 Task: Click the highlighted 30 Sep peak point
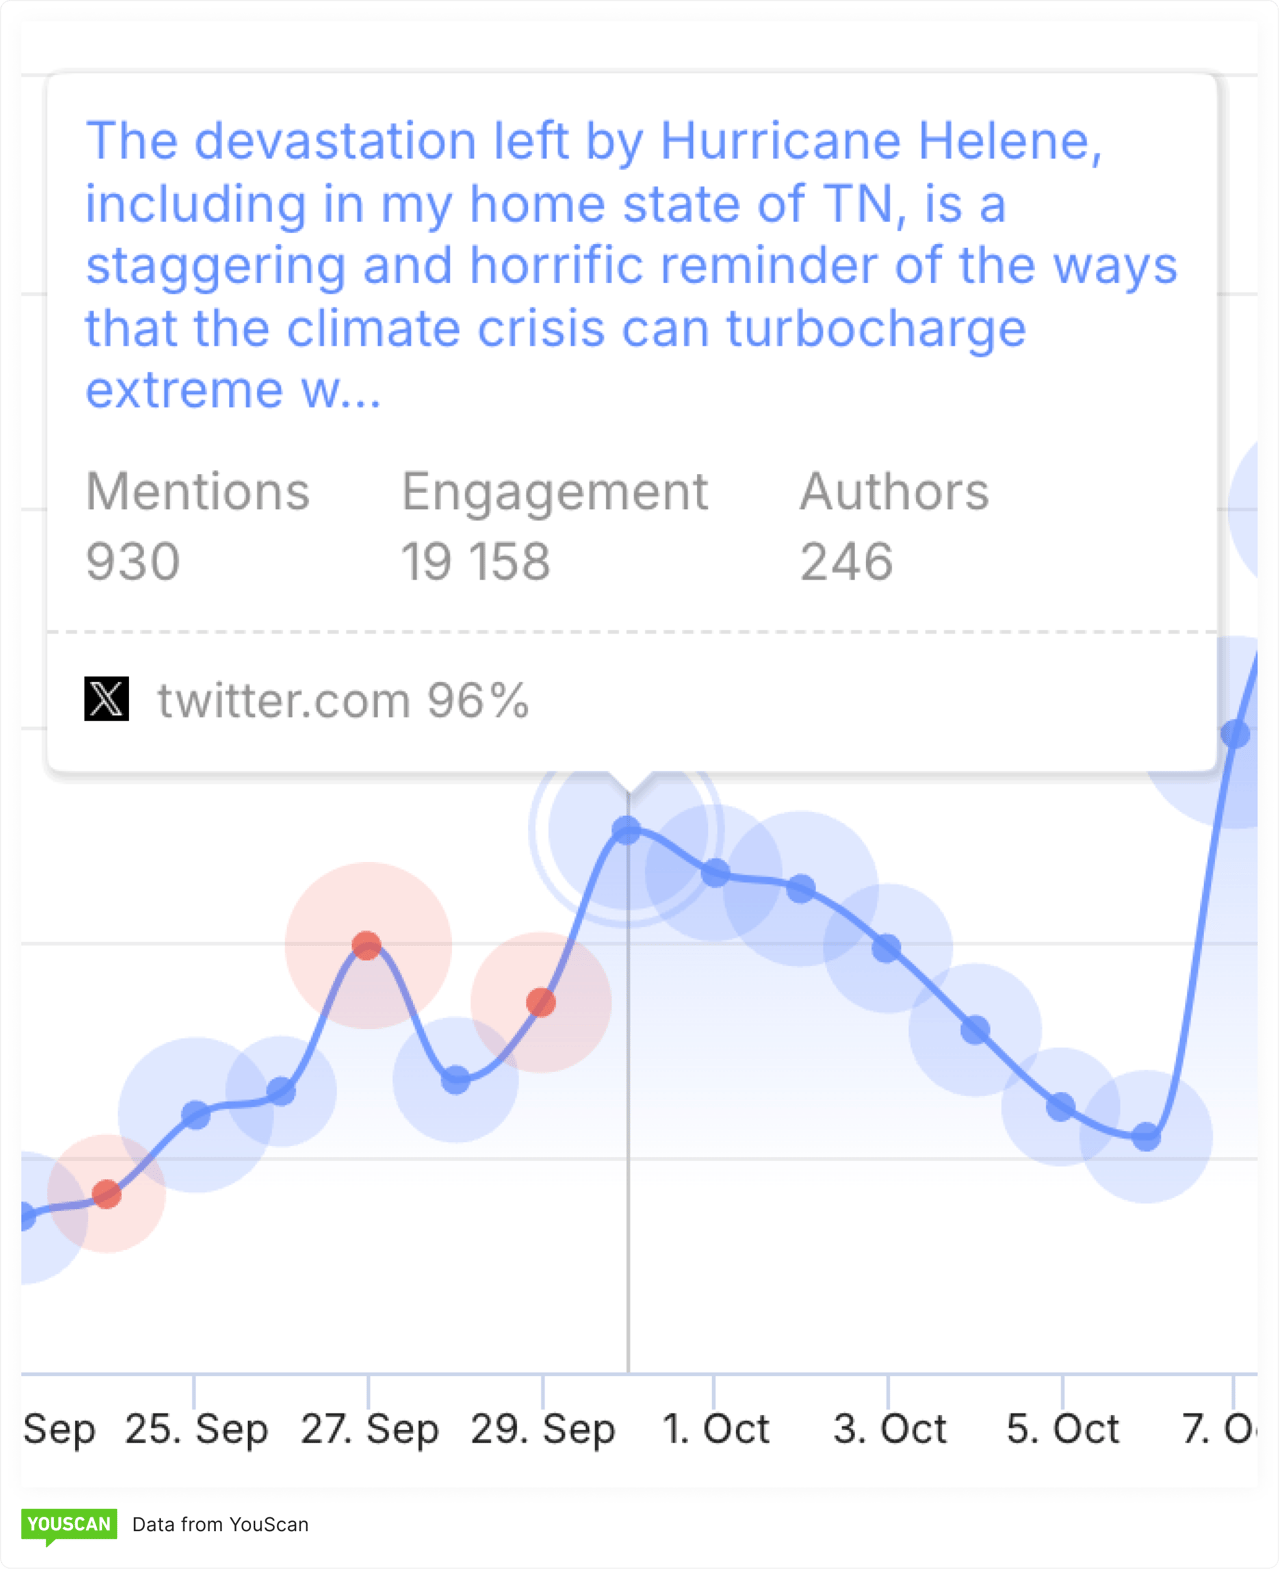pyautogui.click(x=626, y=830)
